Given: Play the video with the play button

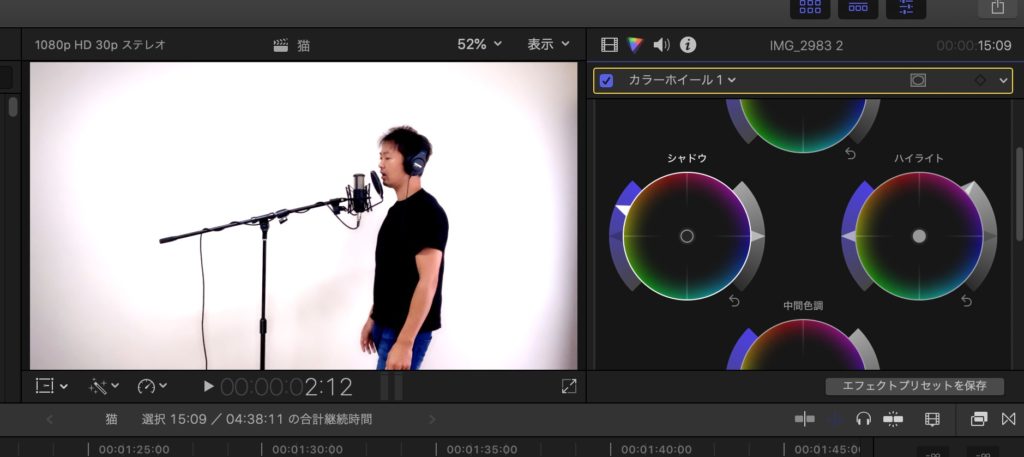Looking at the screenshot, I should [208, 386].
